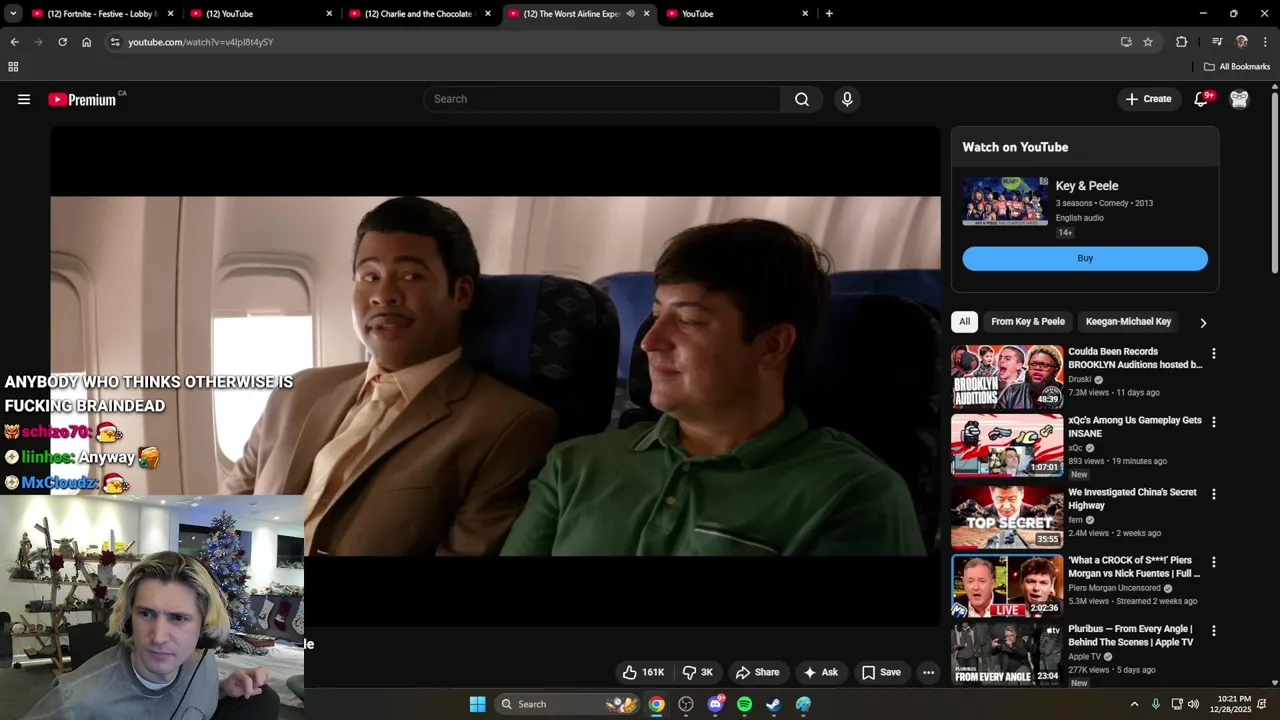Open Pluribus From Every Angle thumbnail
The width and height of the screenshot is (1280, 720).
click(x=1007, y=654)
